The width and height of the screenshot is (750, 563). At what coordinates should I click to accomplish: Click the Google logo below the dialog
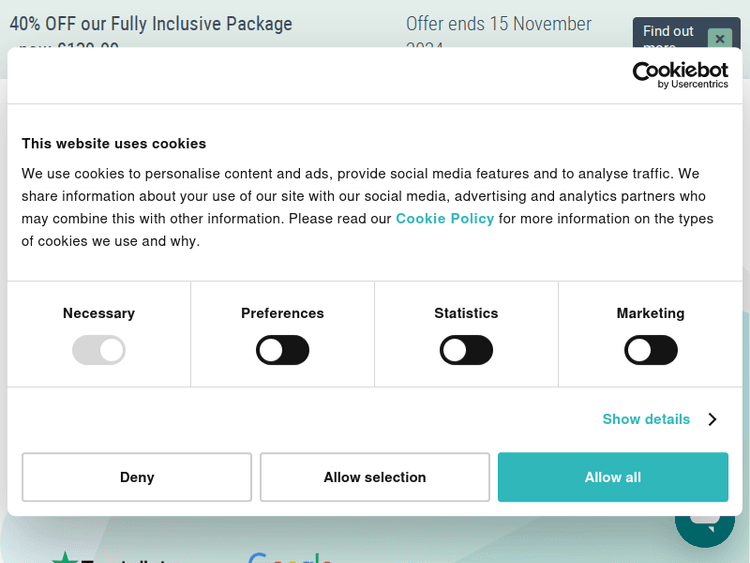click(290, 557)
